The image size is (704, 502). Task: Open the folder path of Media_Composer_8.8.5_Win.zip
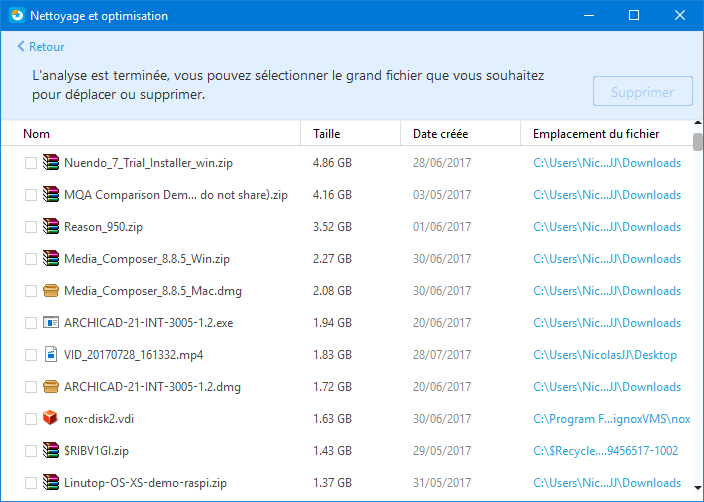click(x=607, y=259)
